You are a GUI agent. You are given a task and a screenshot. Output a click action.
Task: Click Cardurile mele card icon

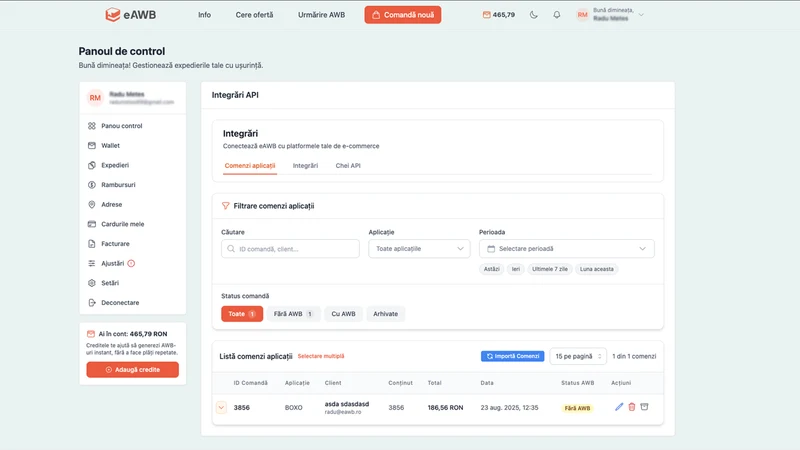tap(92, 224)
